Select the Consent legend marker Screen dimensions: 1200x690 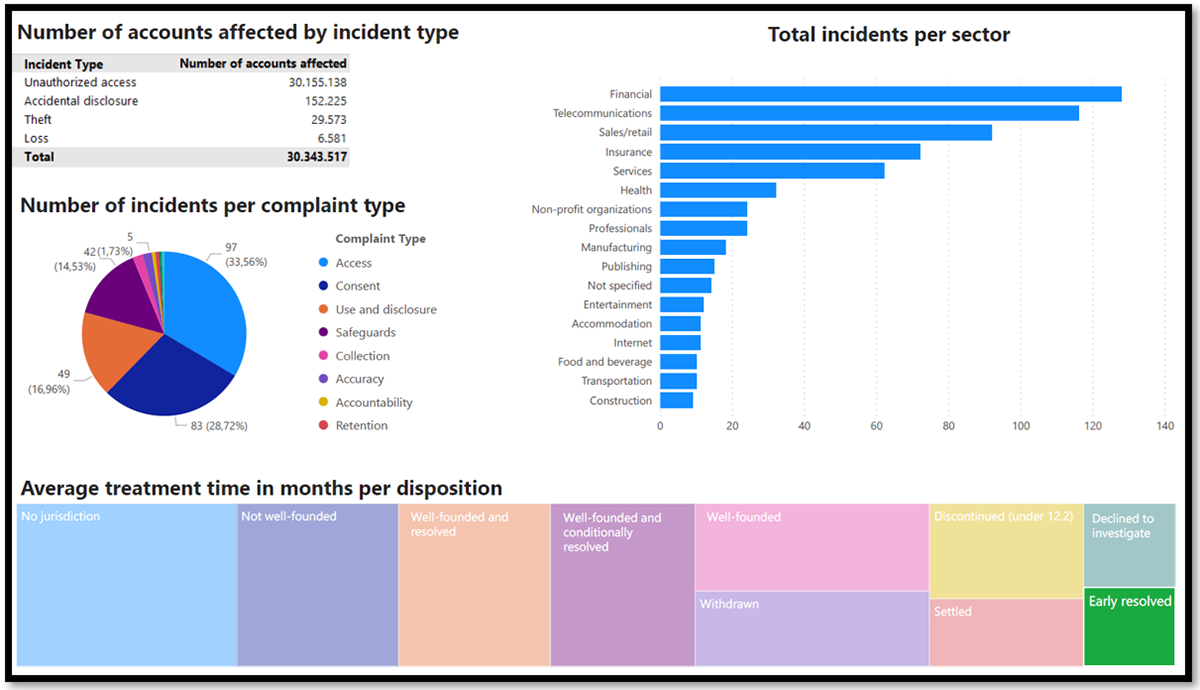click(322, 286)
